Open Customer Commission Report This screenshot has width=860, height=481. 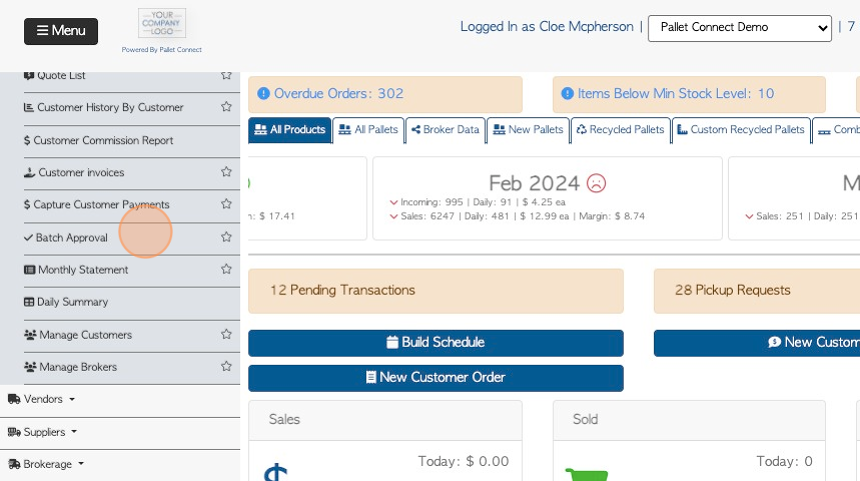(103, 140)
